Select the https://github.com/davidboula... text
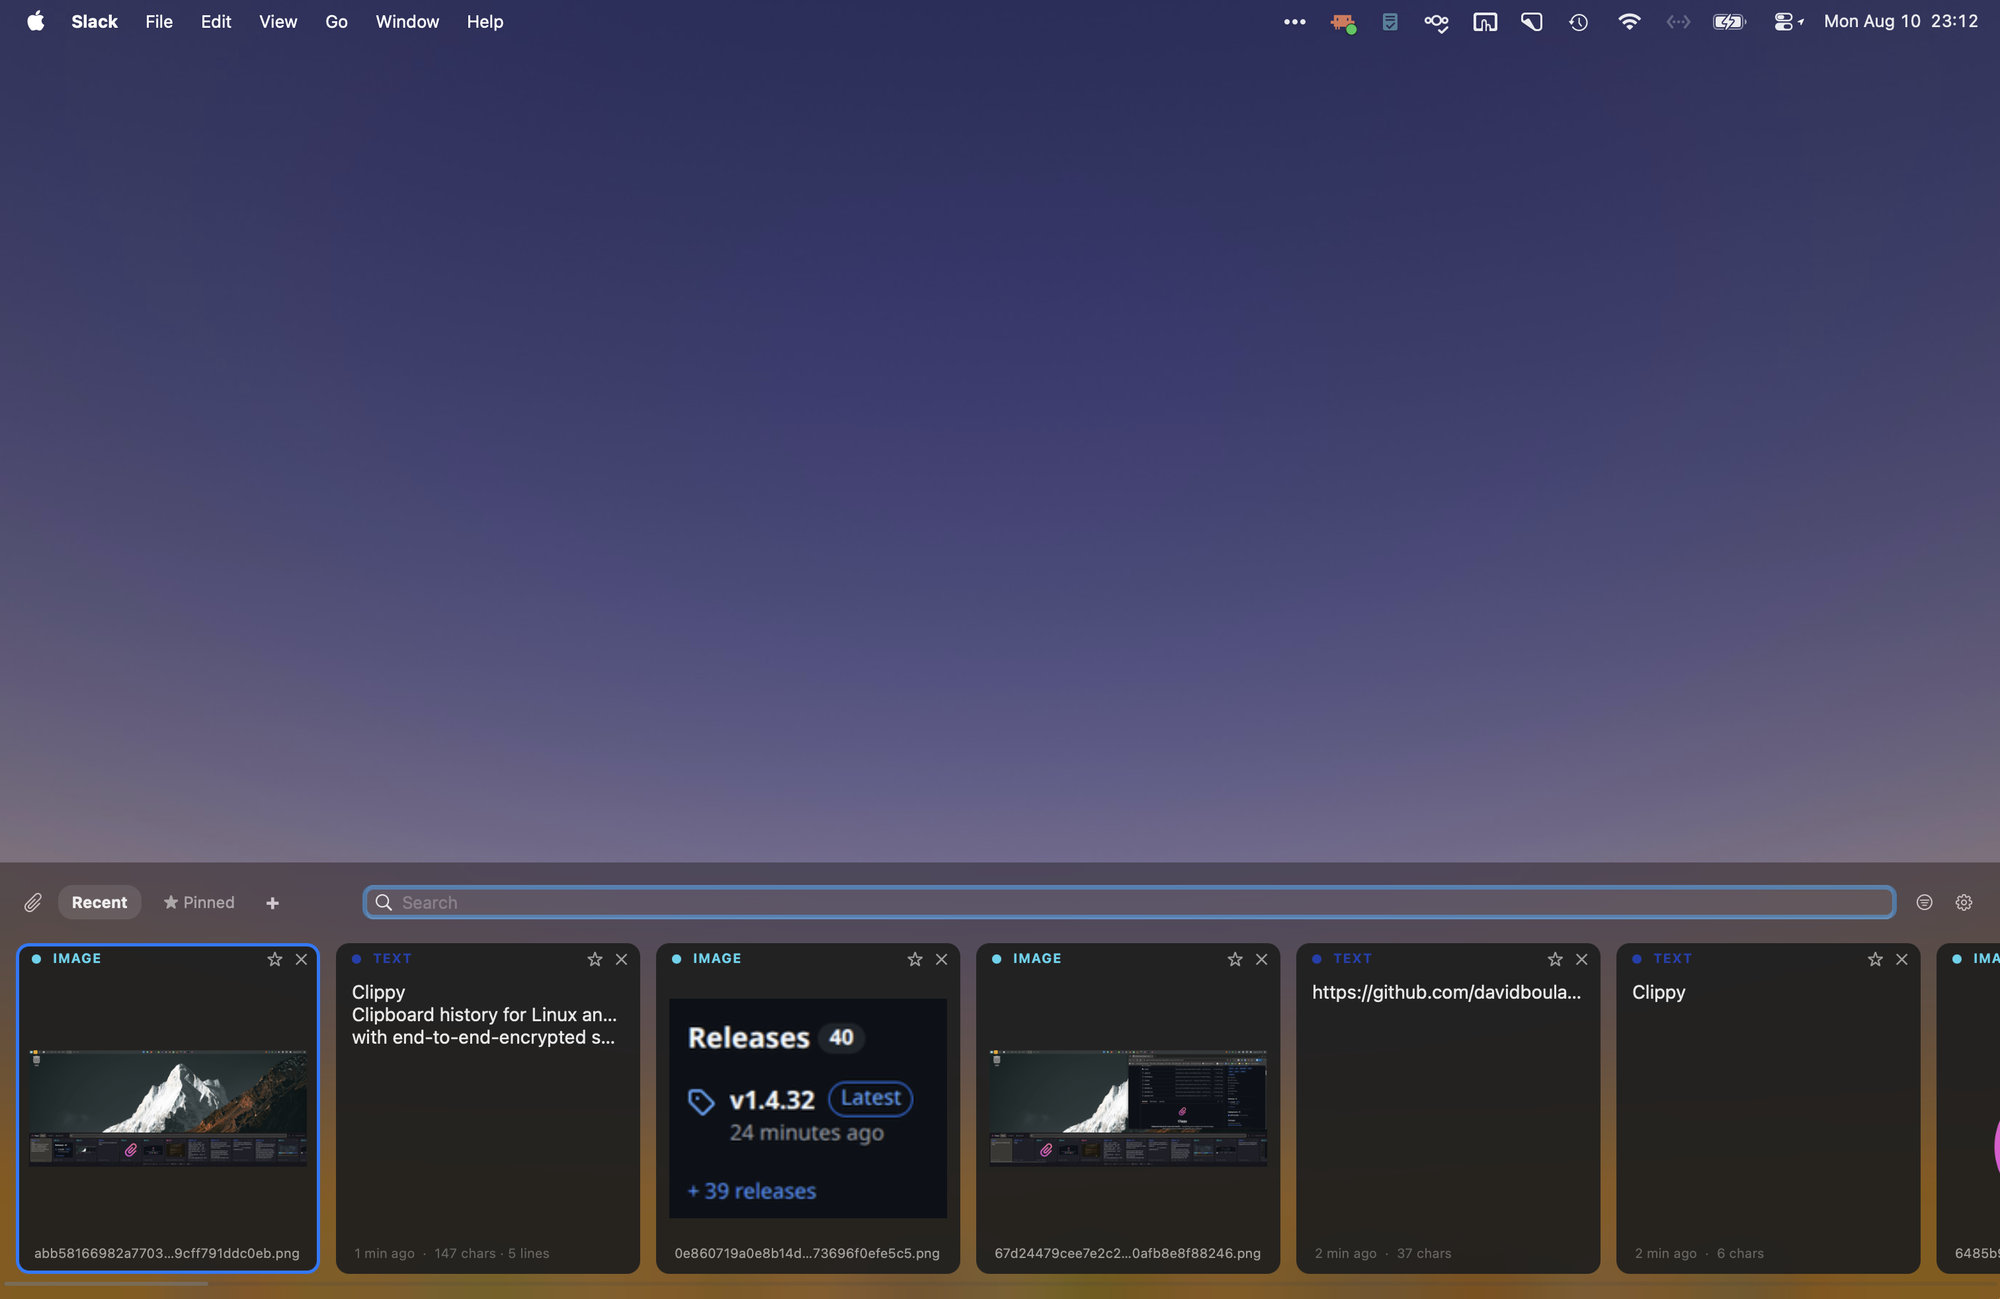Image resolution: width=2000 pixels, height=1299 pixels. click(x=1446, y=992)
